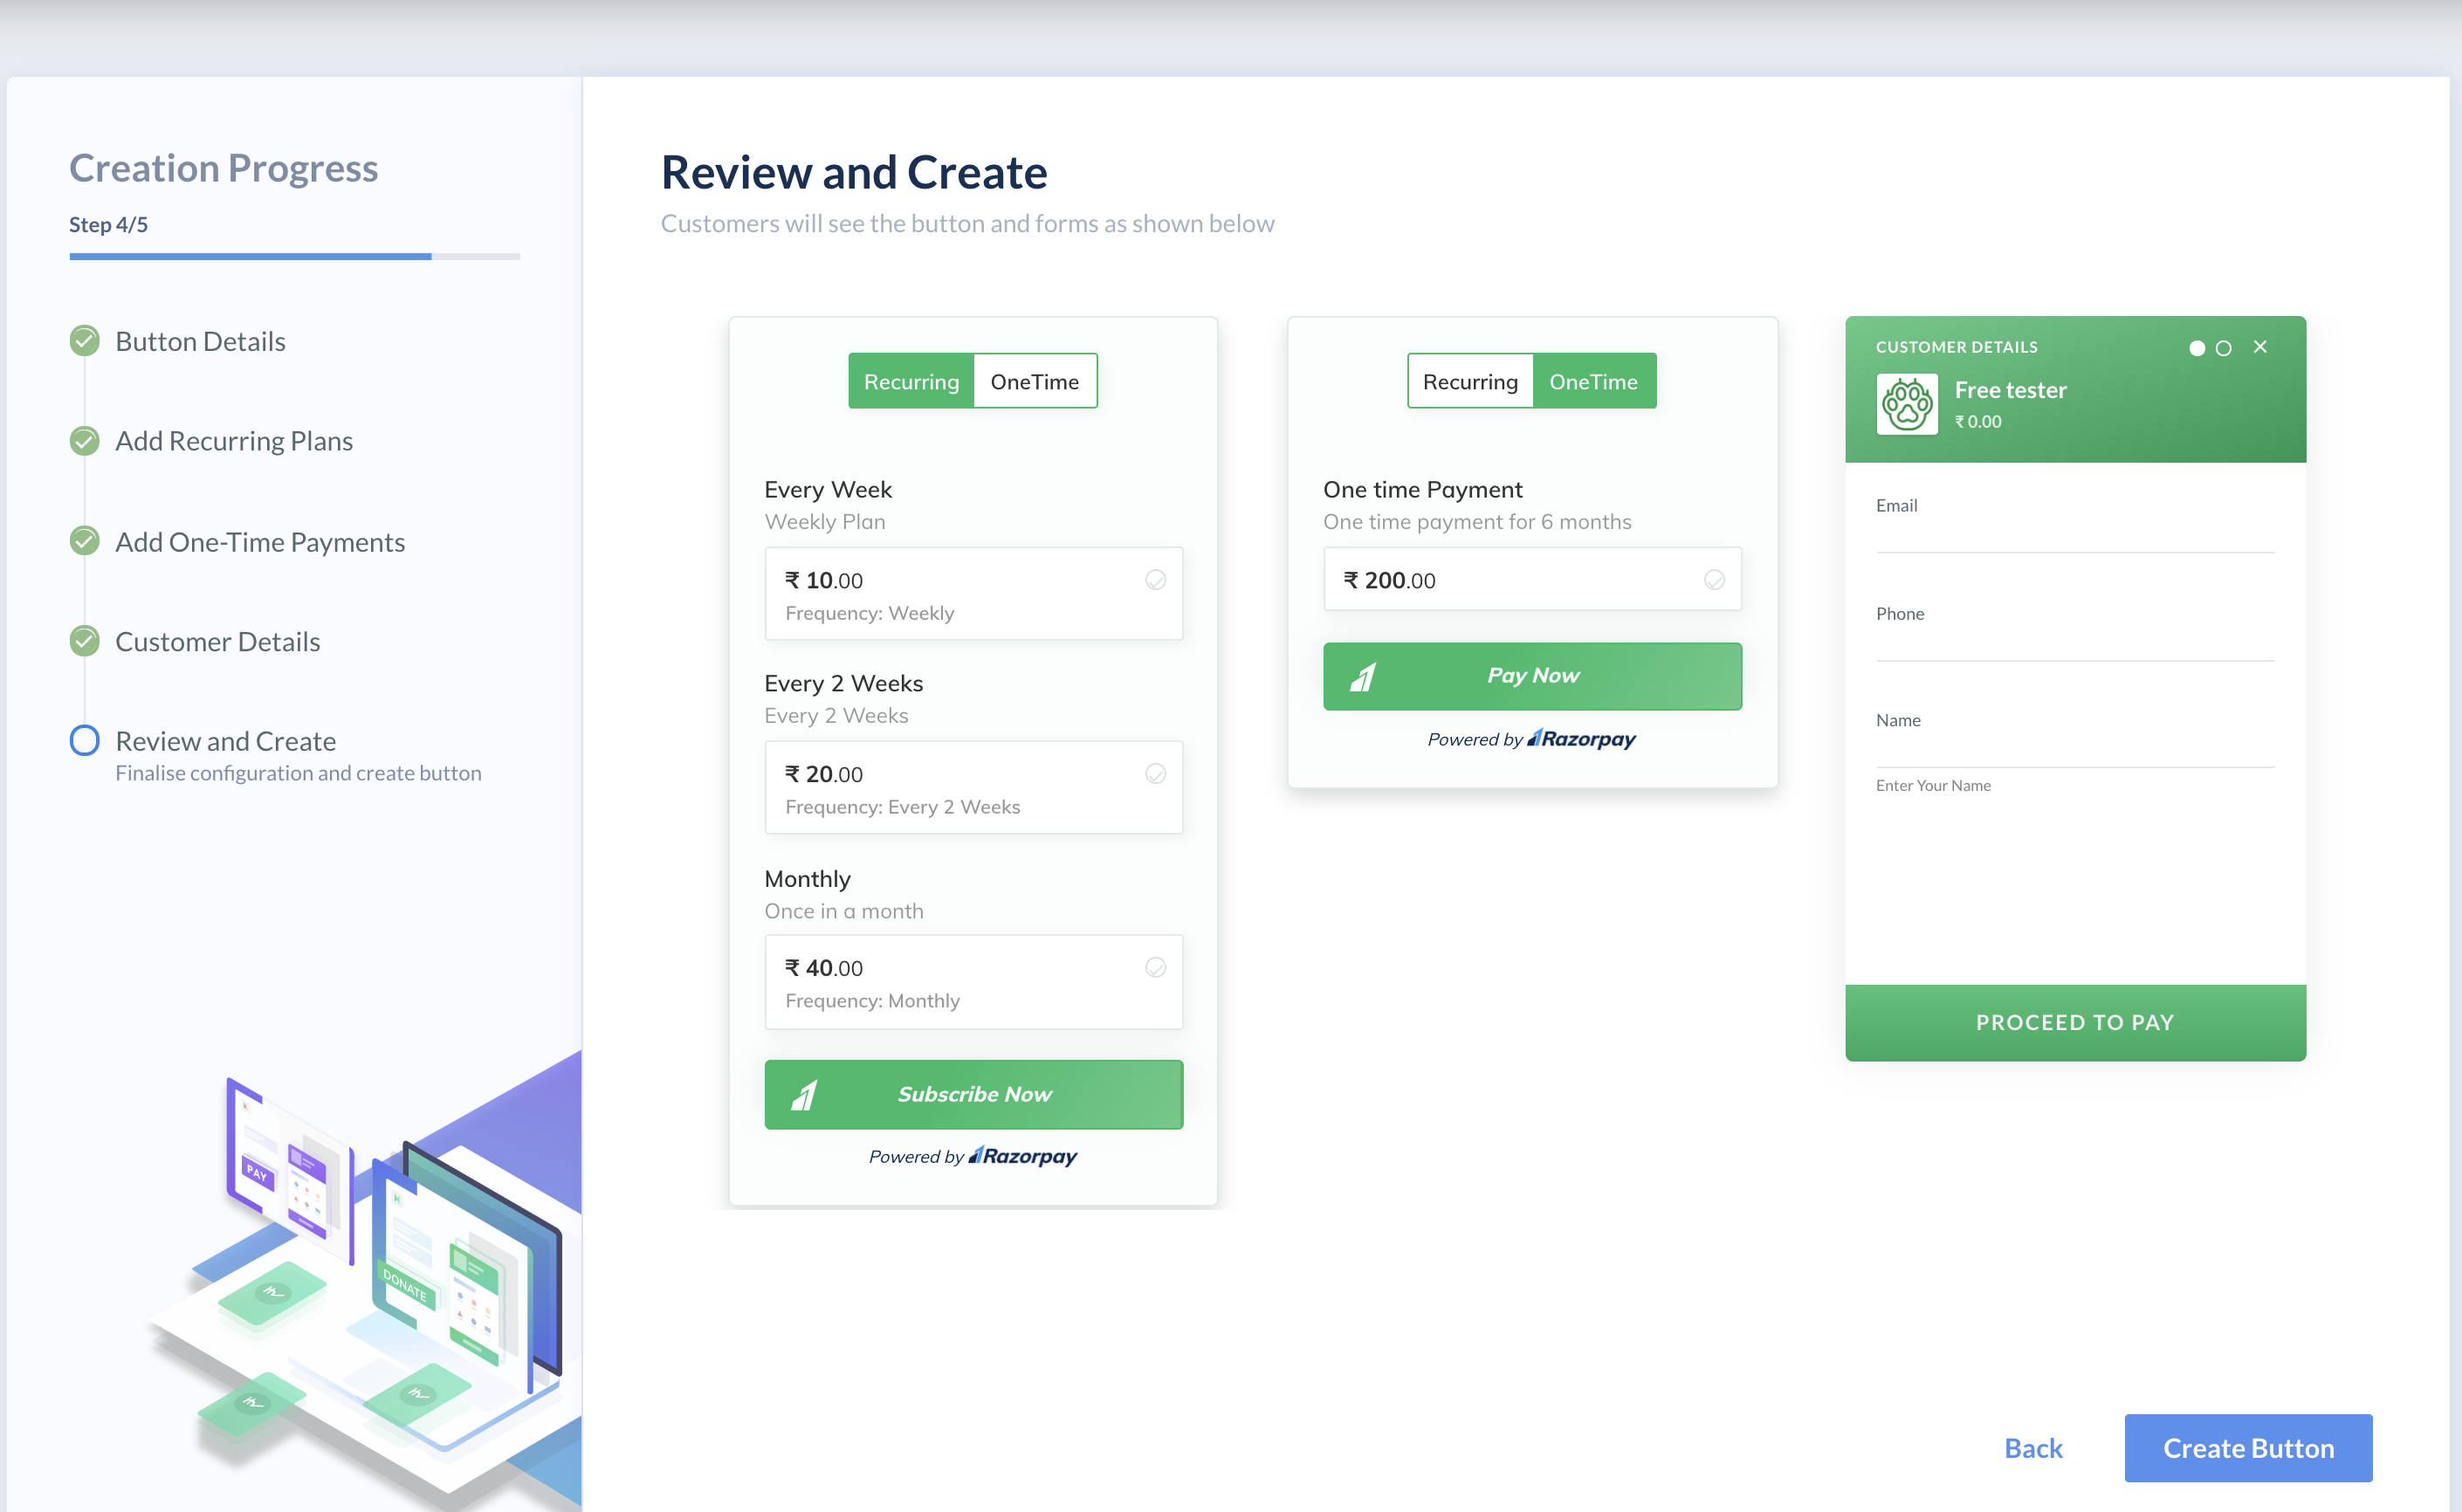Click the ₹ 0.00 amount in form header
2462x1512 pixels.
point(1977,422)
